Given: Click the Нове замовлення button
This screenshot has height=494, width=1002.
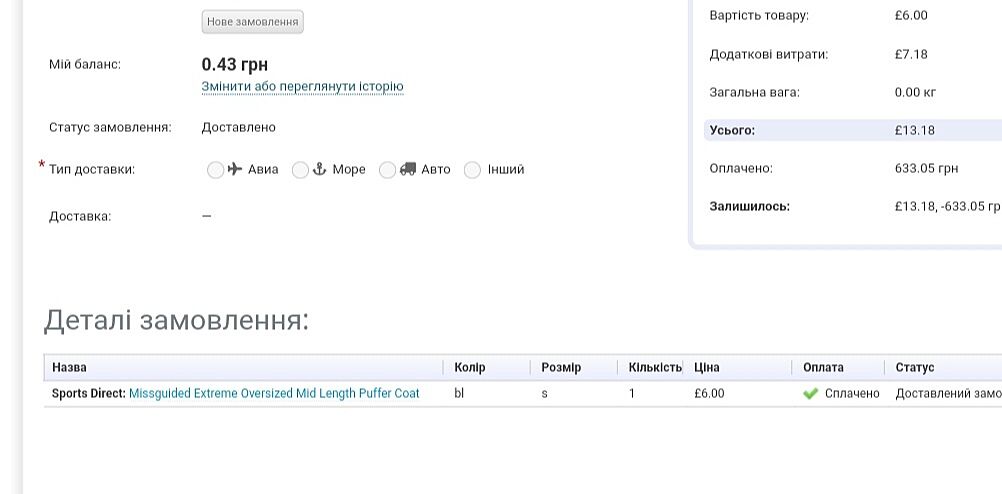Looking at the screenshot, I should [x=252, y=22].
